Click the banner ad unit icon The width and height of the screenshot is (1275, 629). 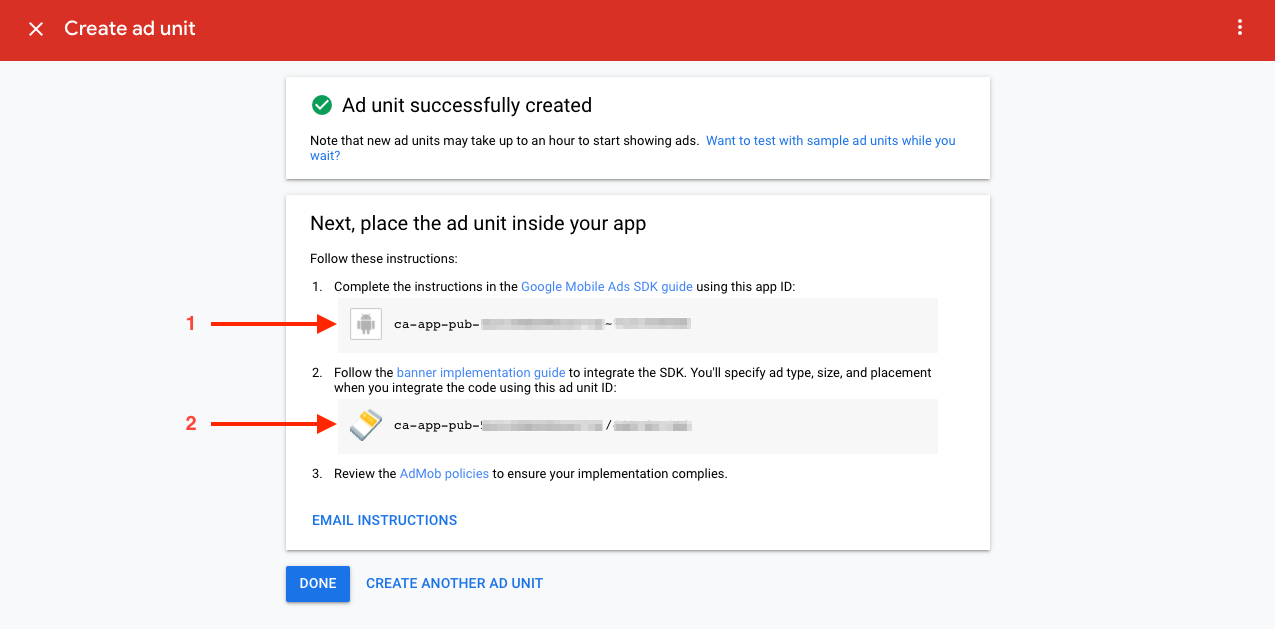coord(366,425)
